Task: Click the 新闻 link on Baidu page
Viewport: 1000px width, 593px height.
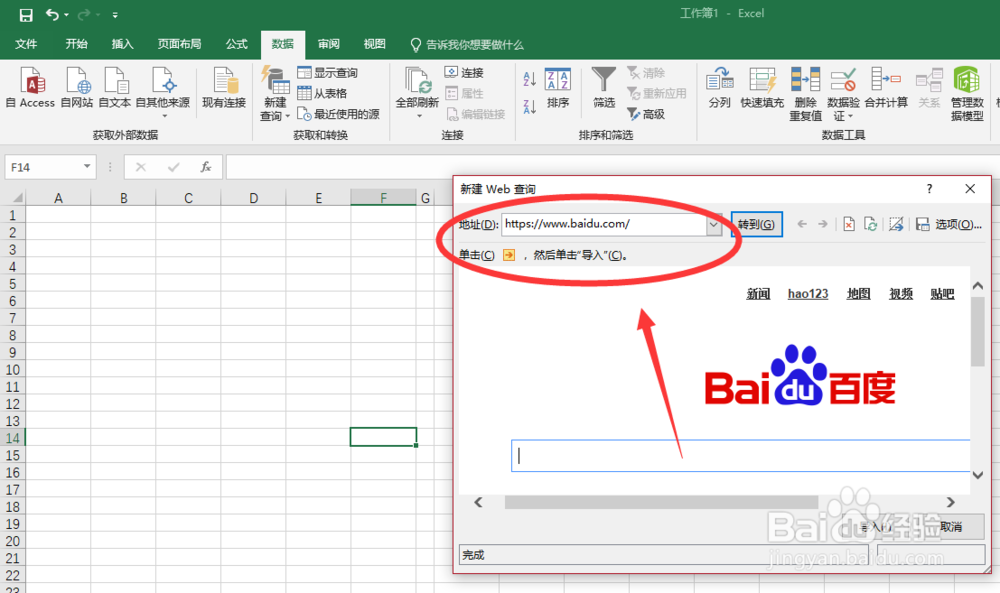Action: [x=758, y=294]
